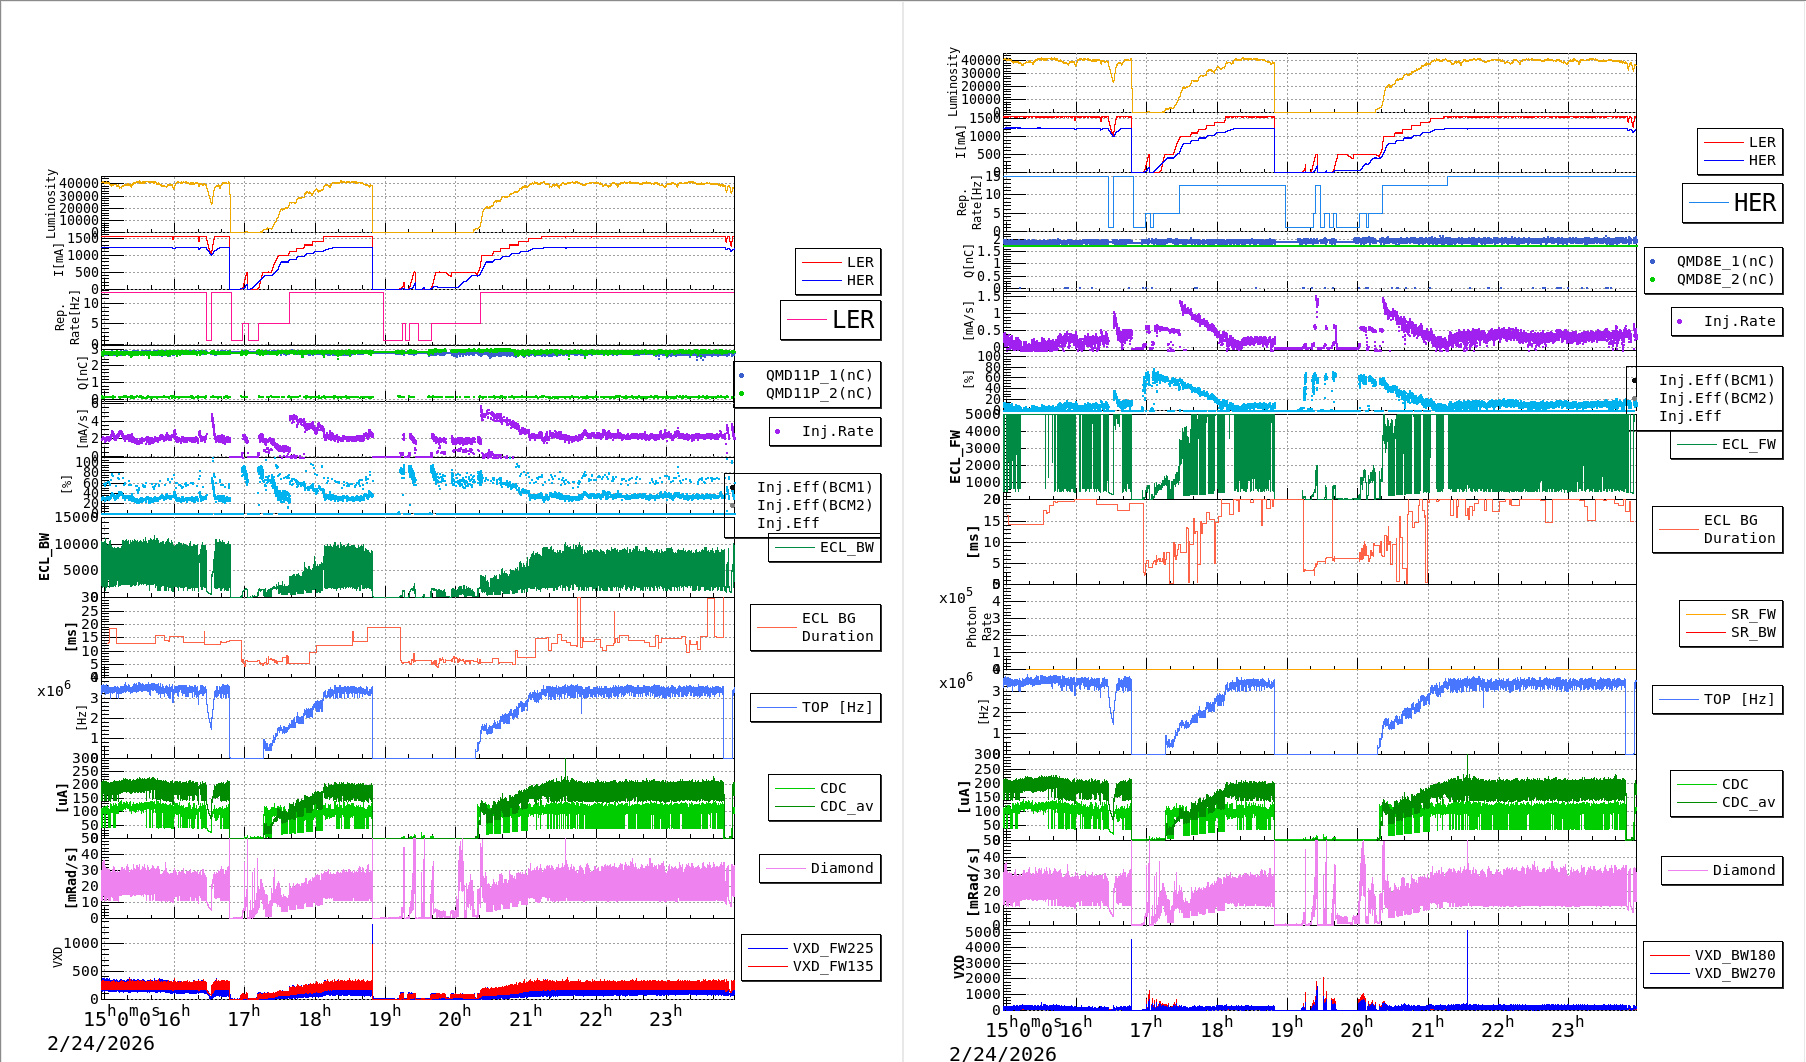
Task: Click the 22h time tick on right plot
Action: coord(1495,1029)
